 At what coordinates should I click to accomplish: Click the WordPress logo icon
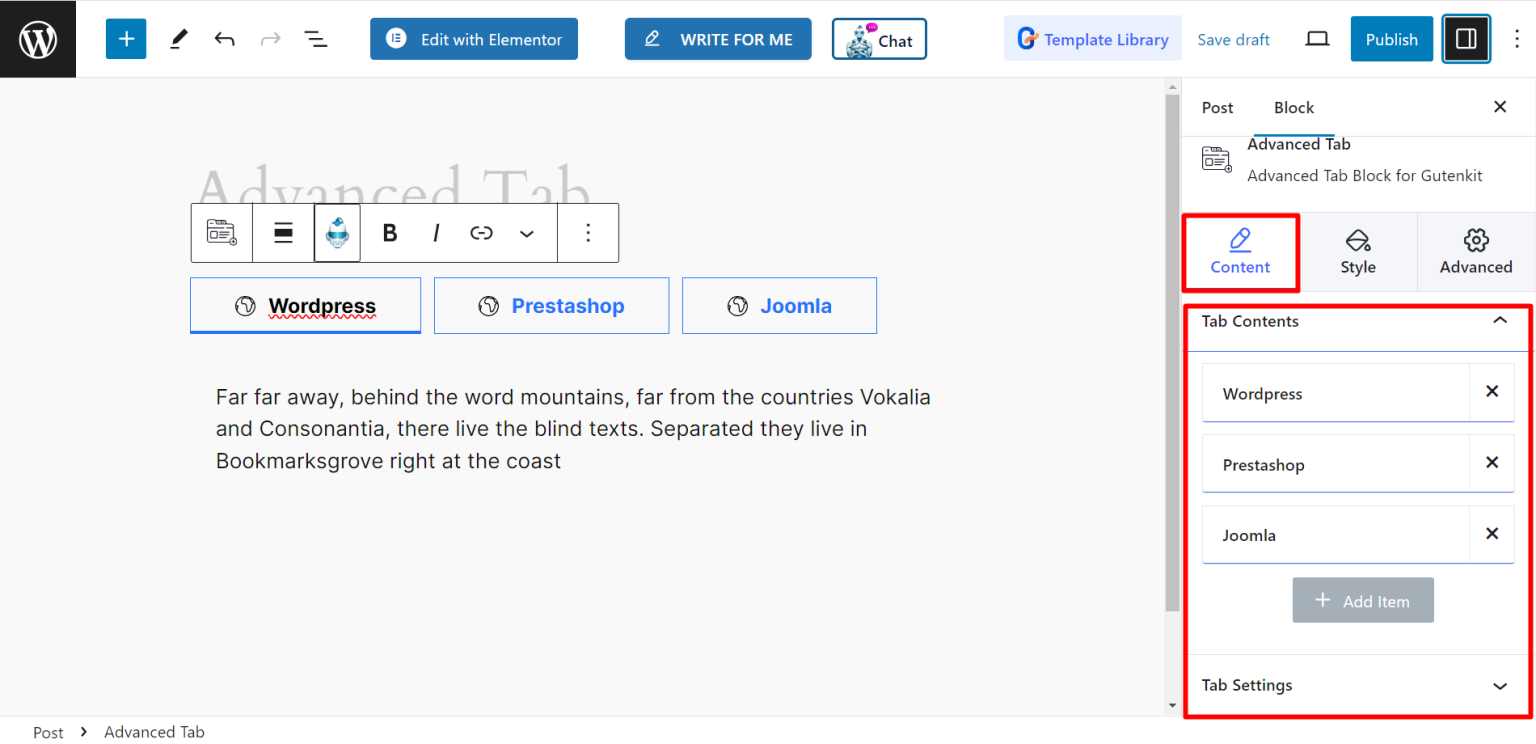38,39
